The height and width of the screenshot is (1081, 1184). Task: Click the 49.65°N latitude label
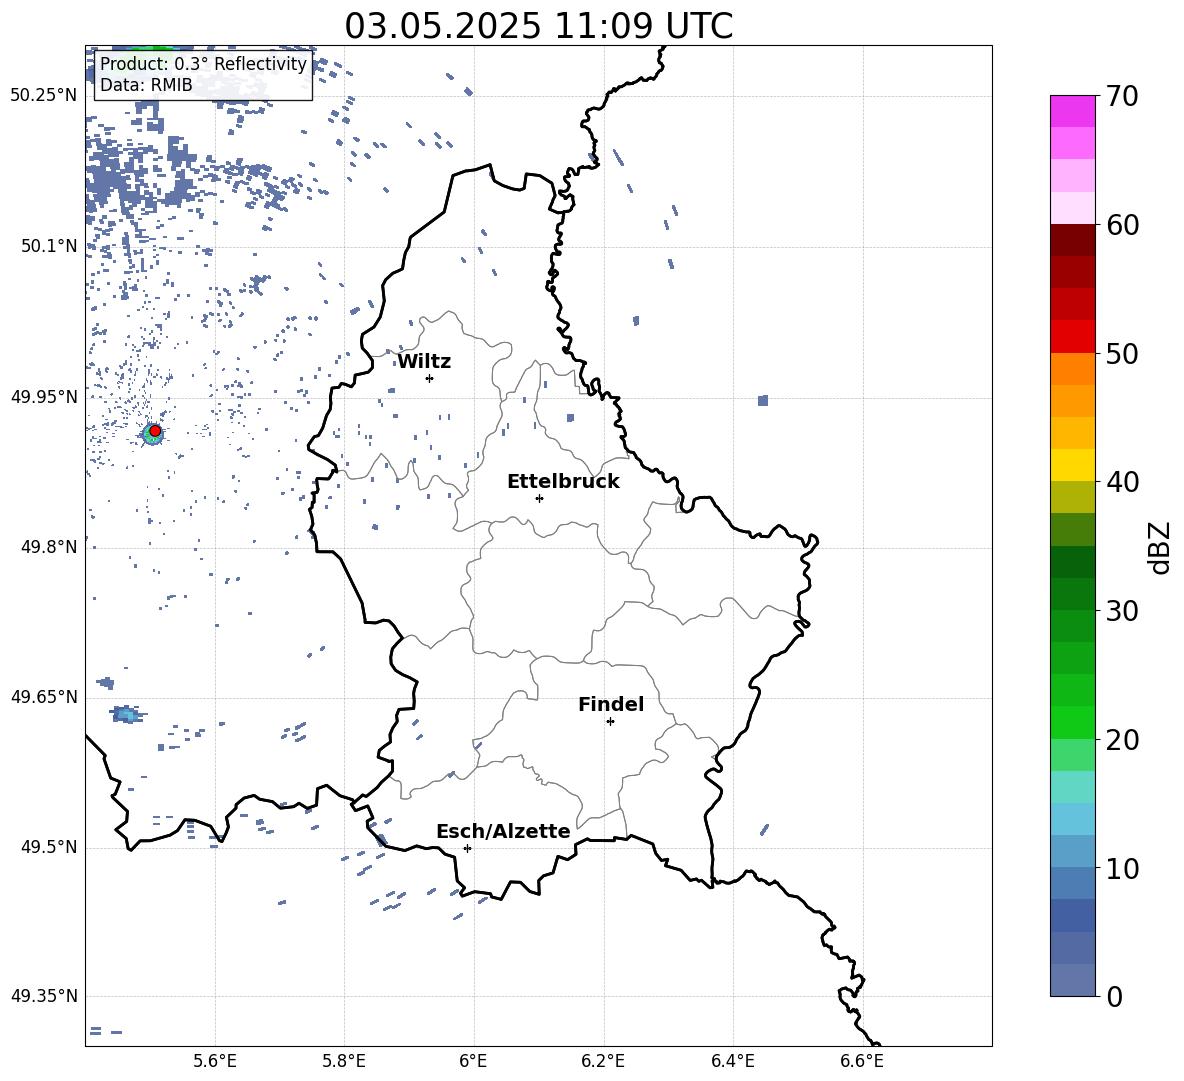pos(44,696)
